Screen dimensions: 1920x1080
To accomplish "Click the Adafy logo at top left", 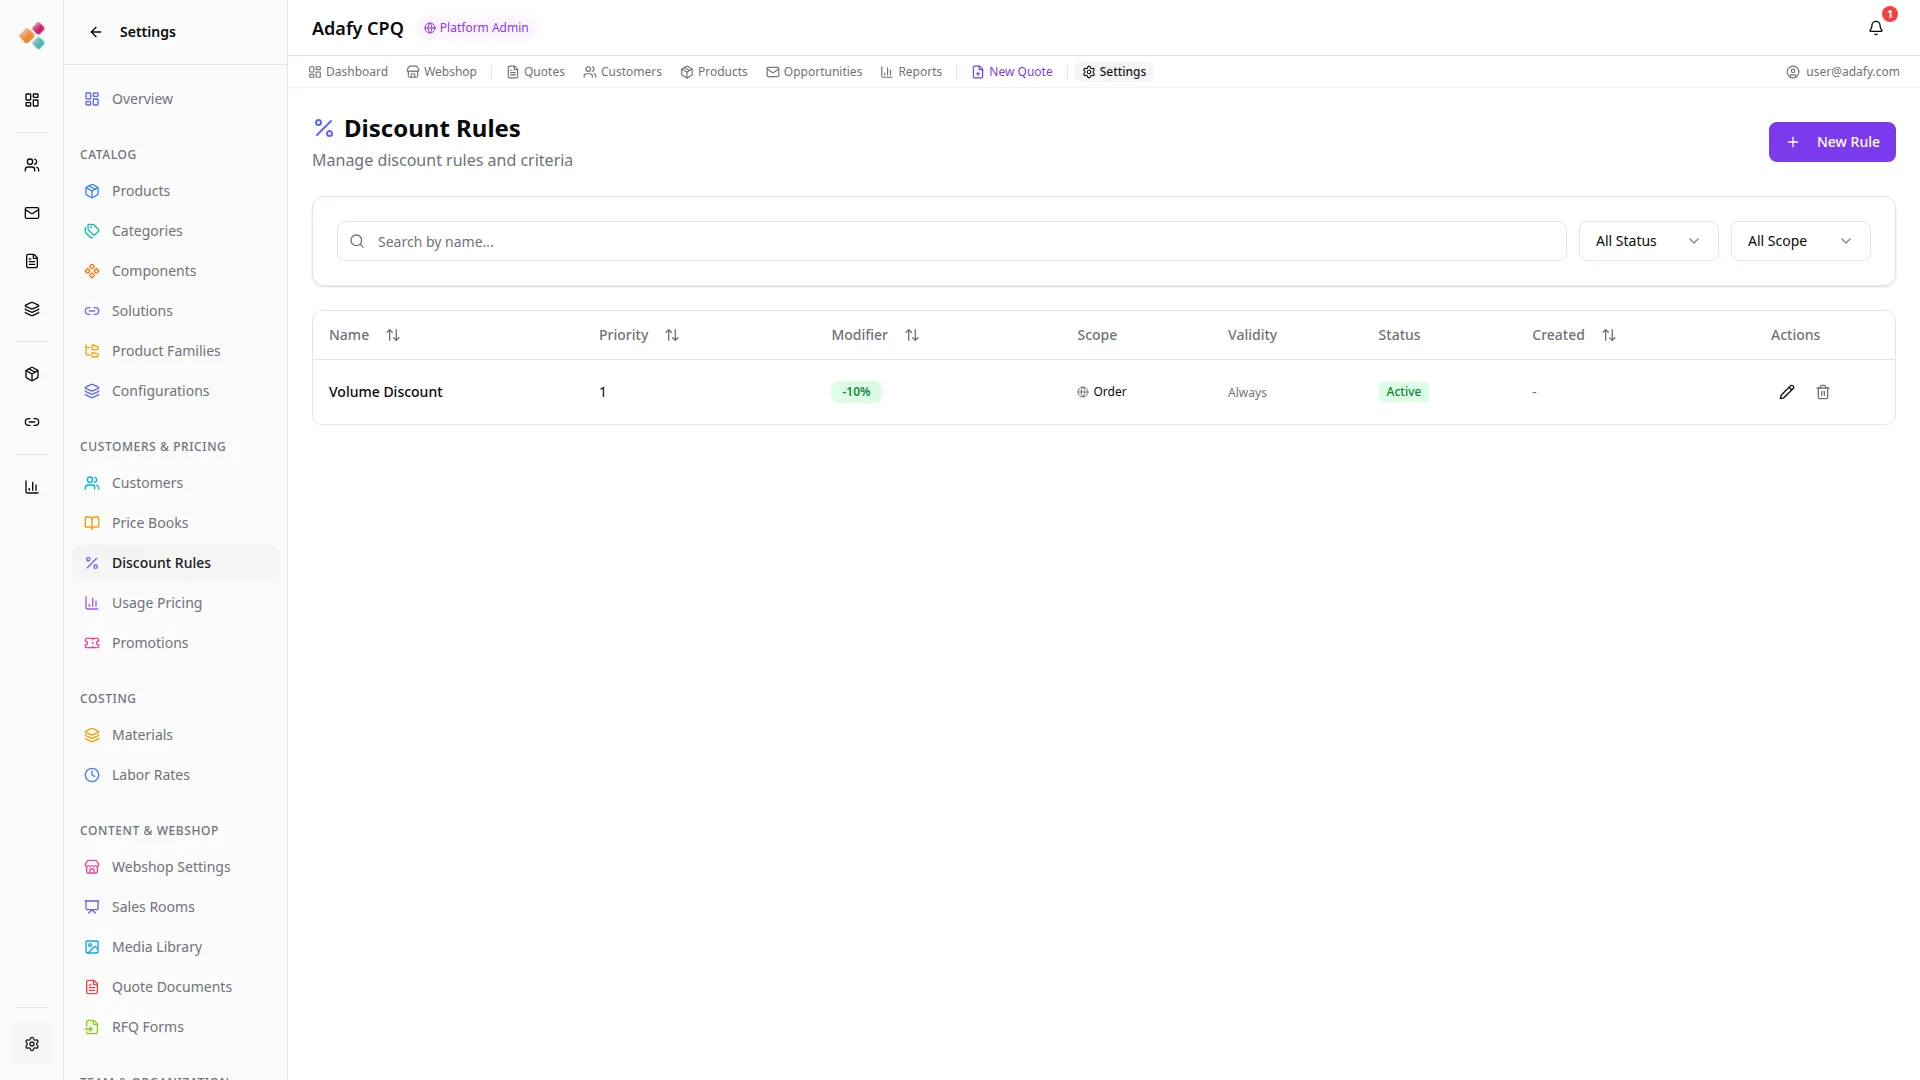I will pyautogui.click(x=32, y=36).
